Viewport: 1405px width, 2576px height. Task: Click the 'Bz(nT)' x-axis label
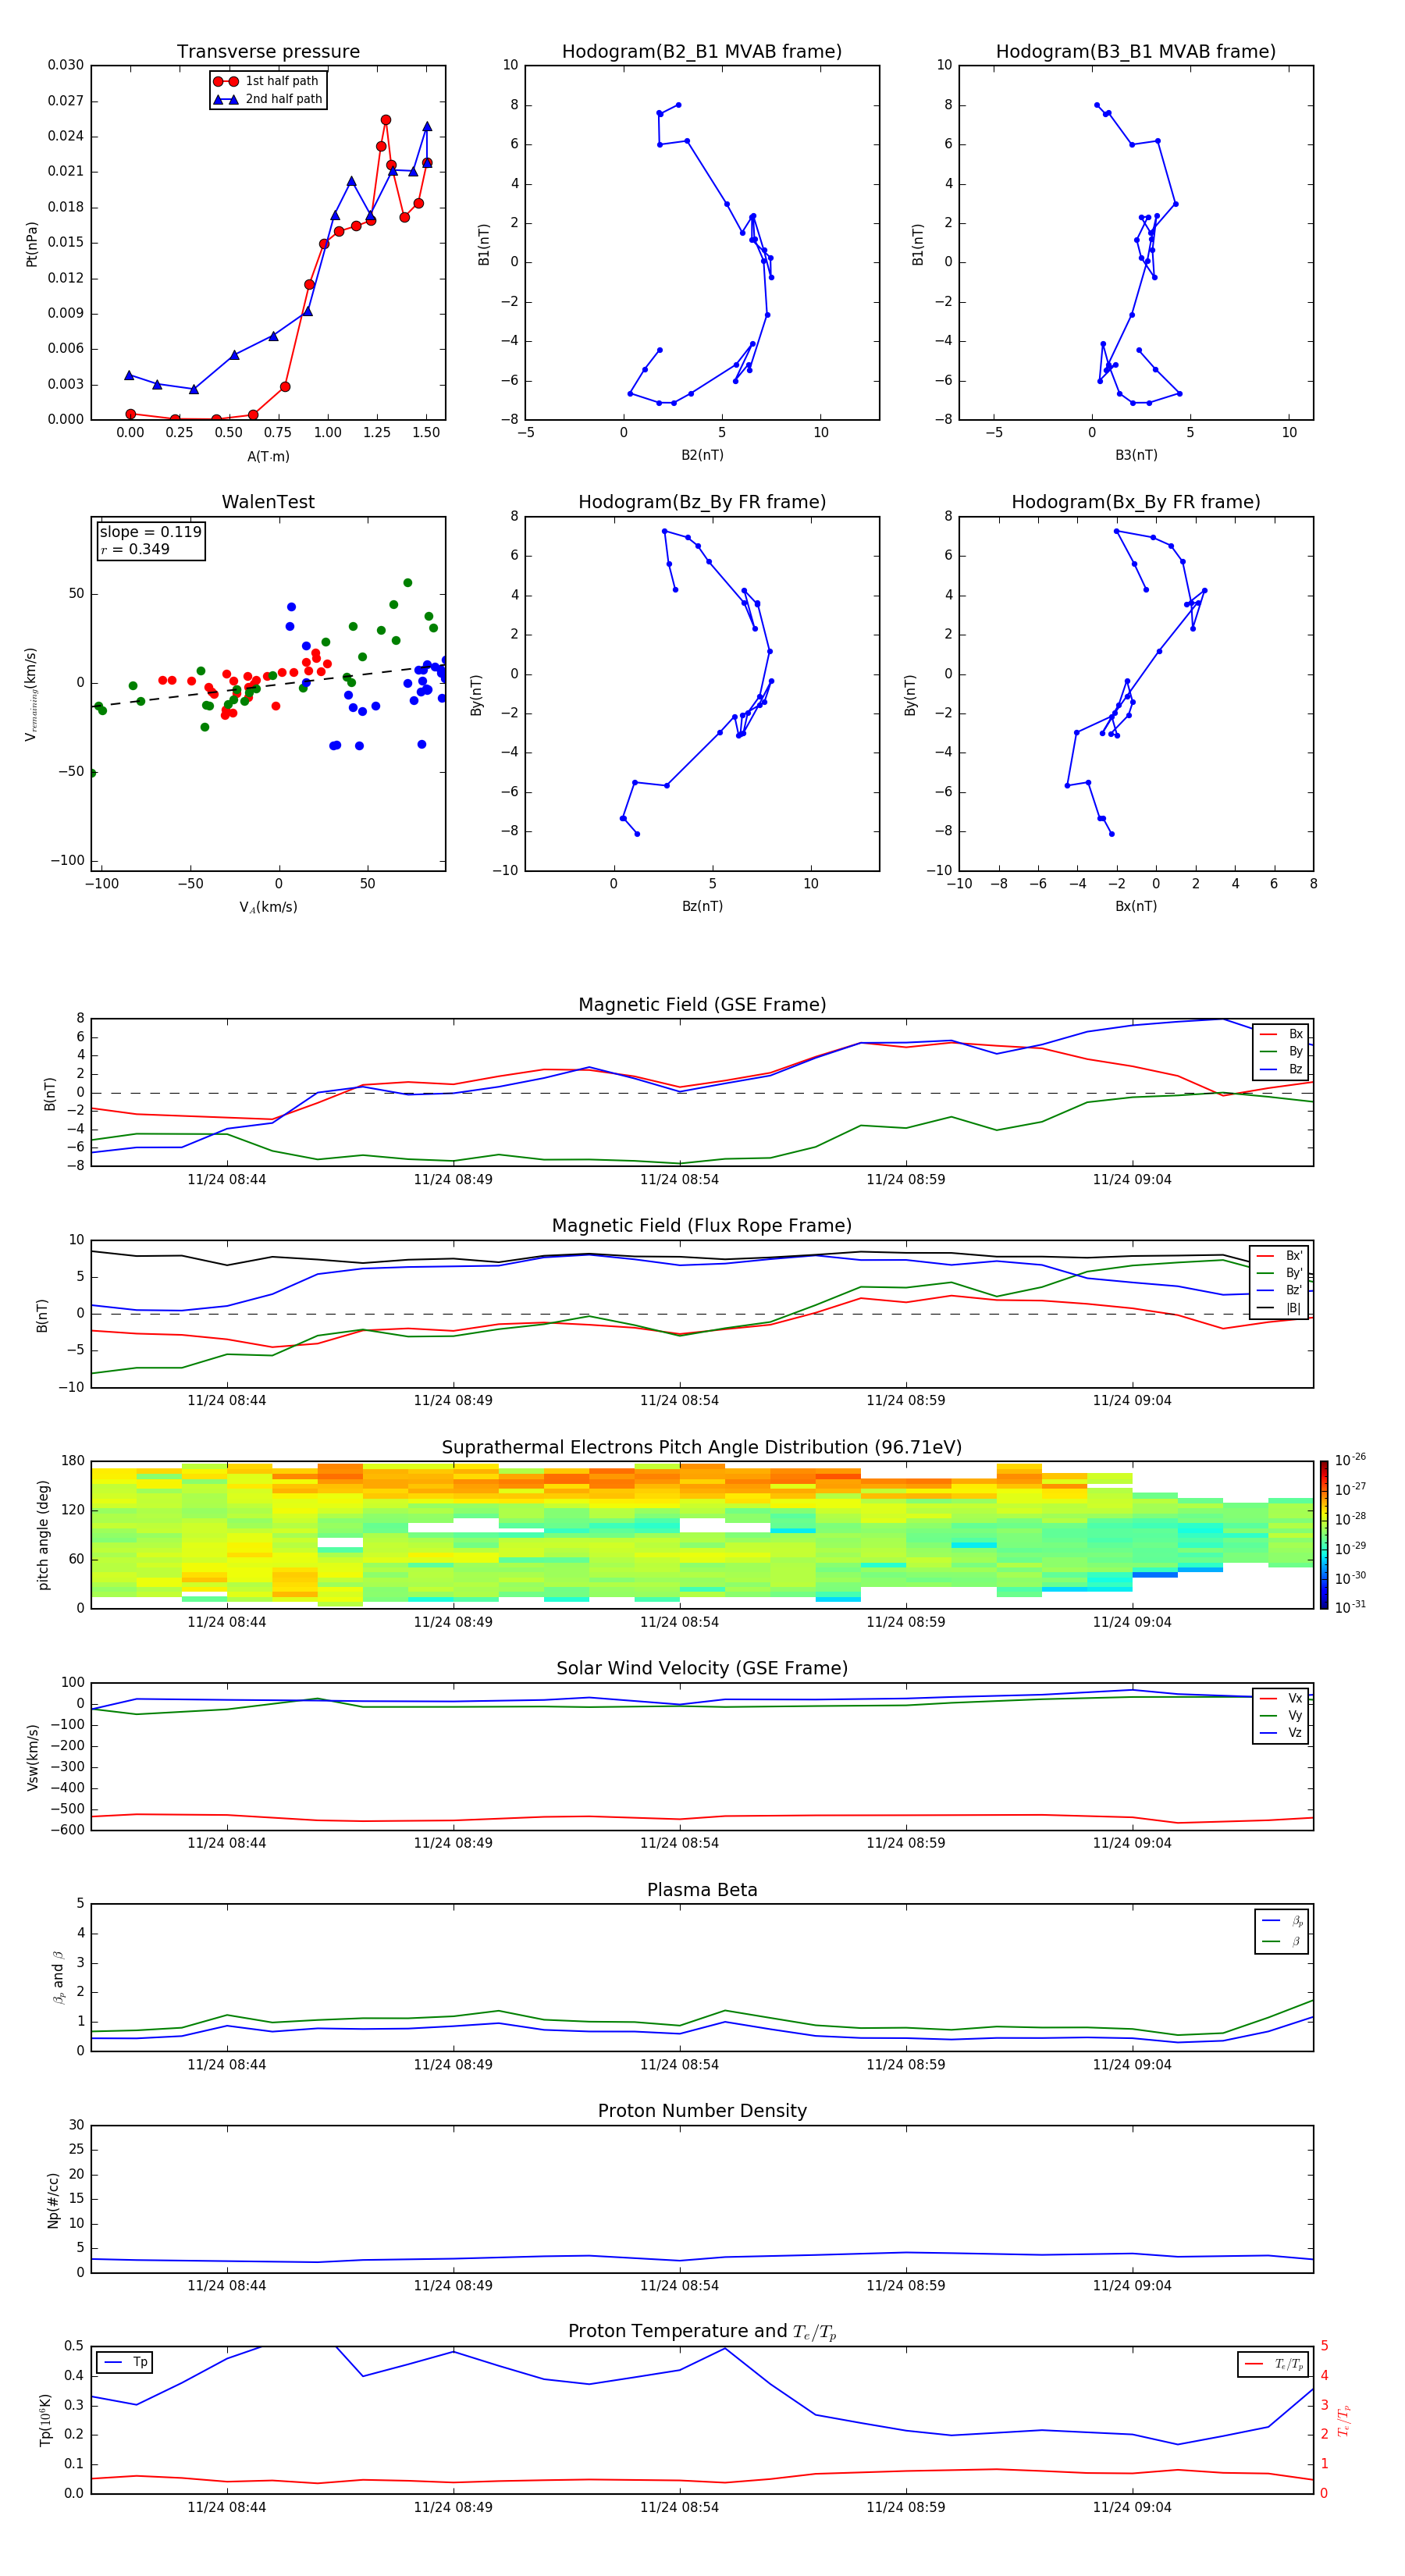[702, 906]
